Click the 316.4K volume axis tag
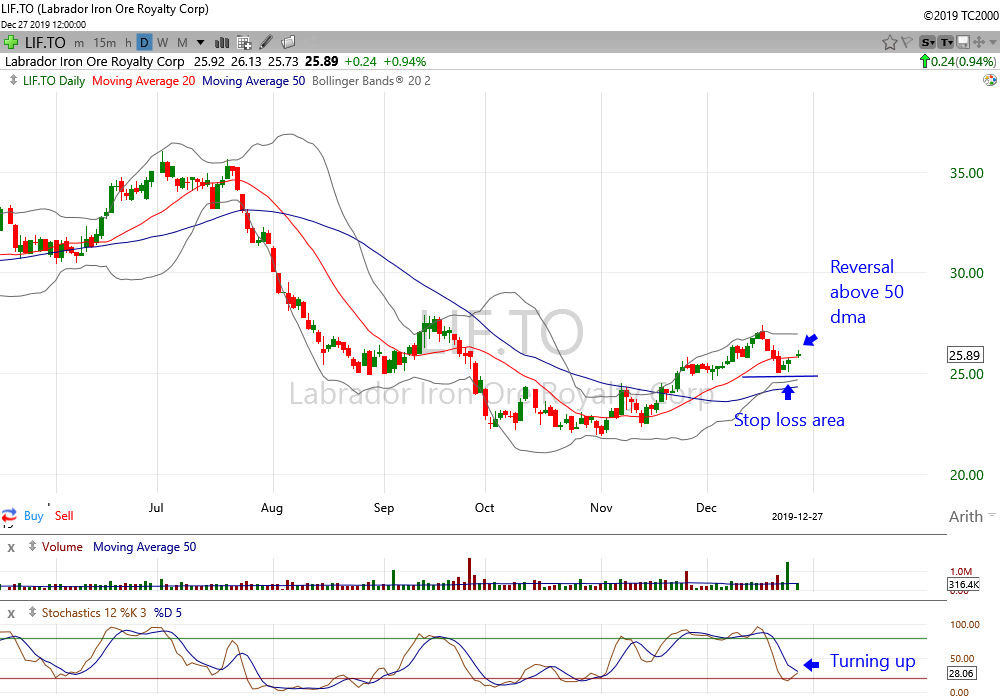The image size is (1000, 700). click(x=964, y=584)
